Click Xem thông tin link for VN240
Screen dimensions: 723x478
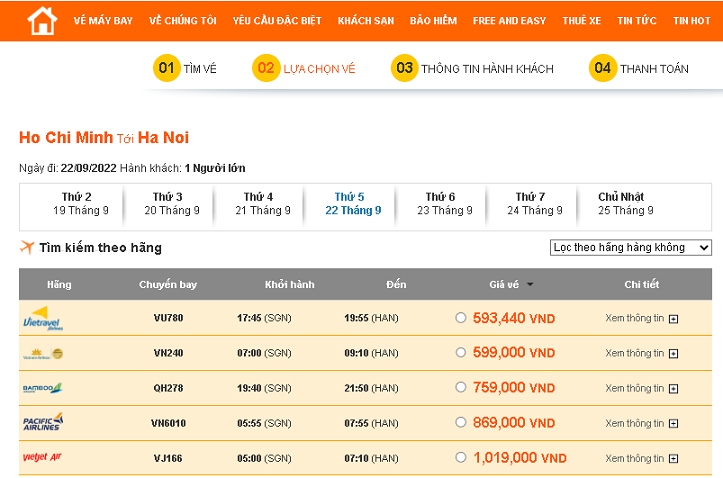point(634,353)
